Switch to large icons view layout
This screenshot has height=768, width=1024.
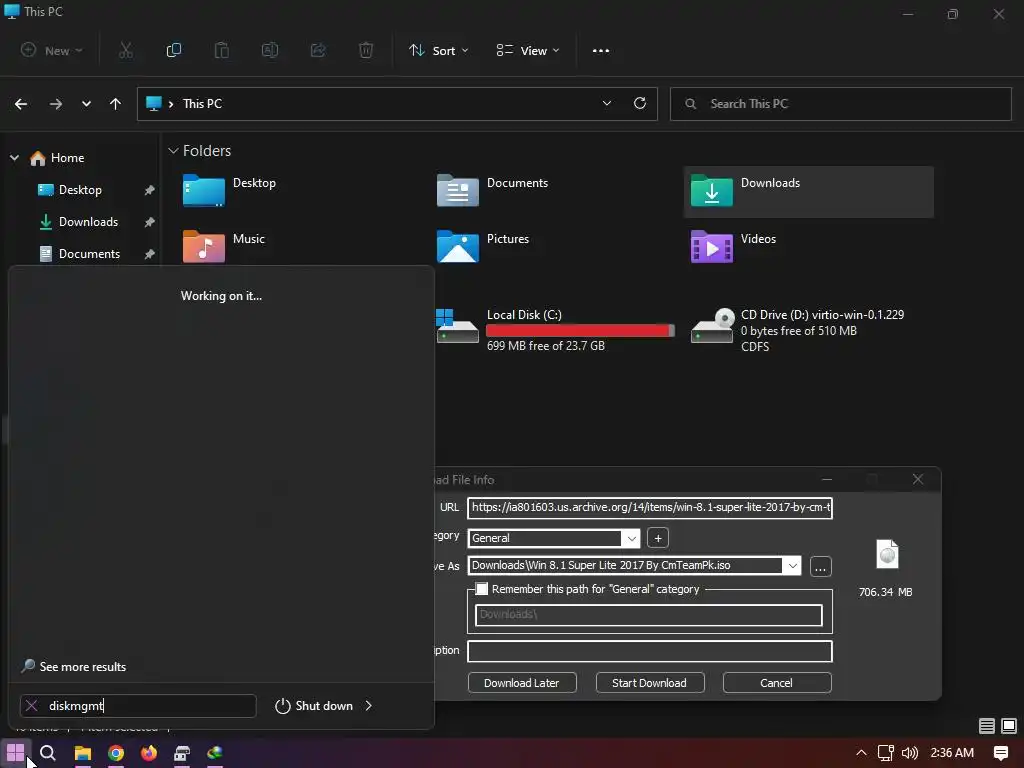pos(1009,726)
